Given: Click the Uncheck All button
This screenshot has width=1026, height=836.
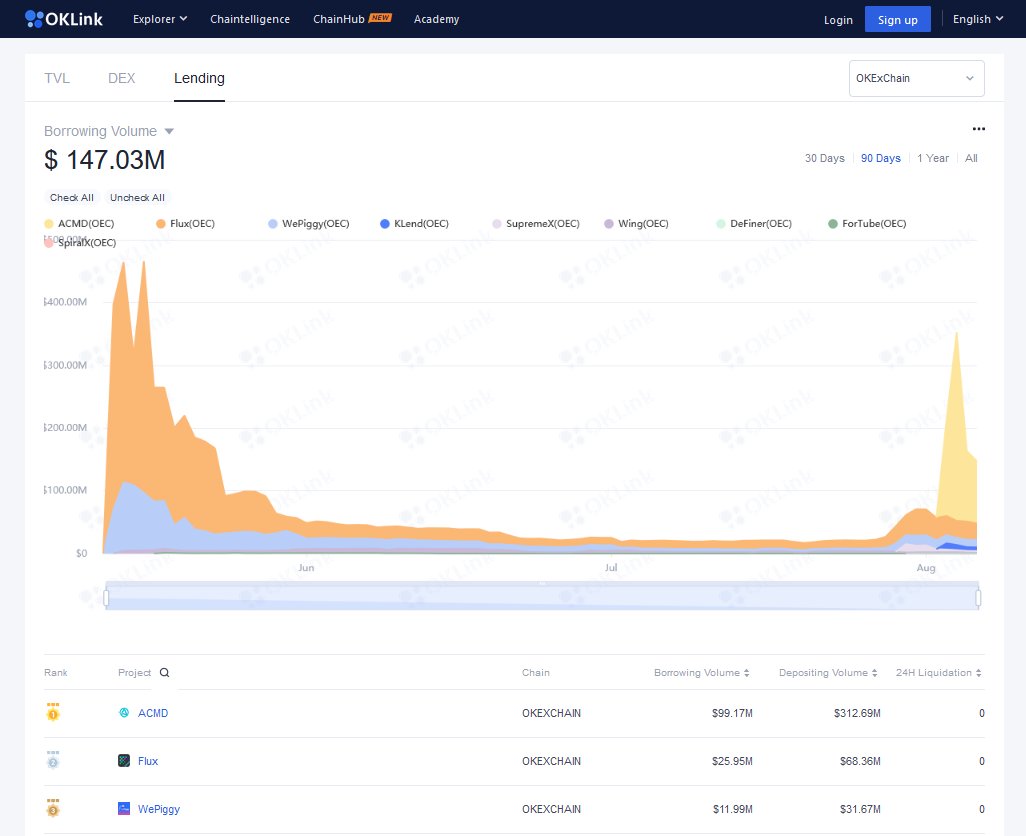Looking at the screenshot, I should (137, 198).
